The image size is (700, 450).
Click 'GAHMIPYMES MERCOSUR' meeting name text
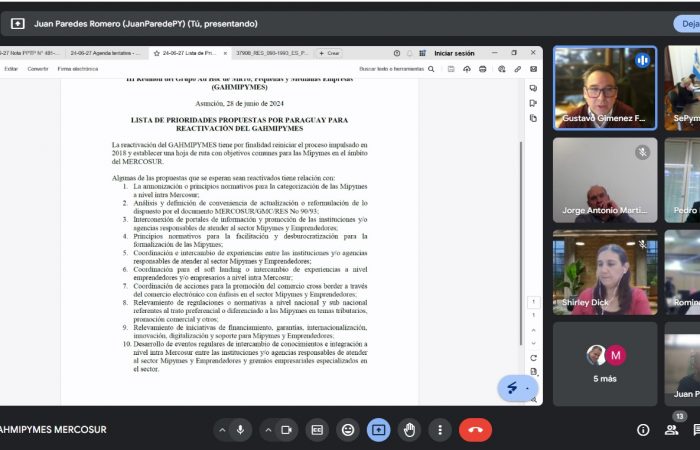[53, 430]
